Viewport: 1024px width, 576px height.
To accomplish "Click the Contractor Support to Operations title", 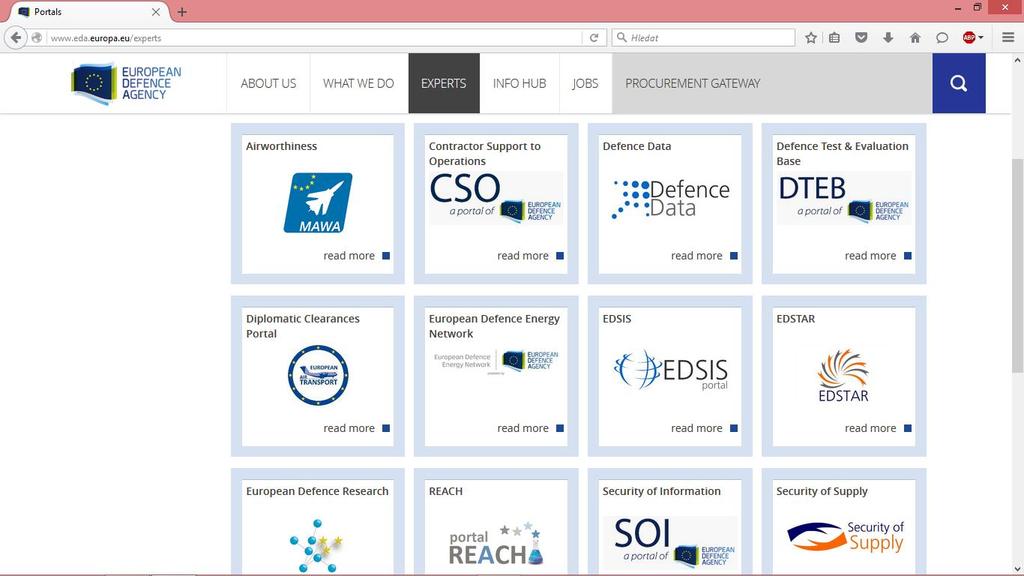I will pyautogui.click(x=485, y=153).
